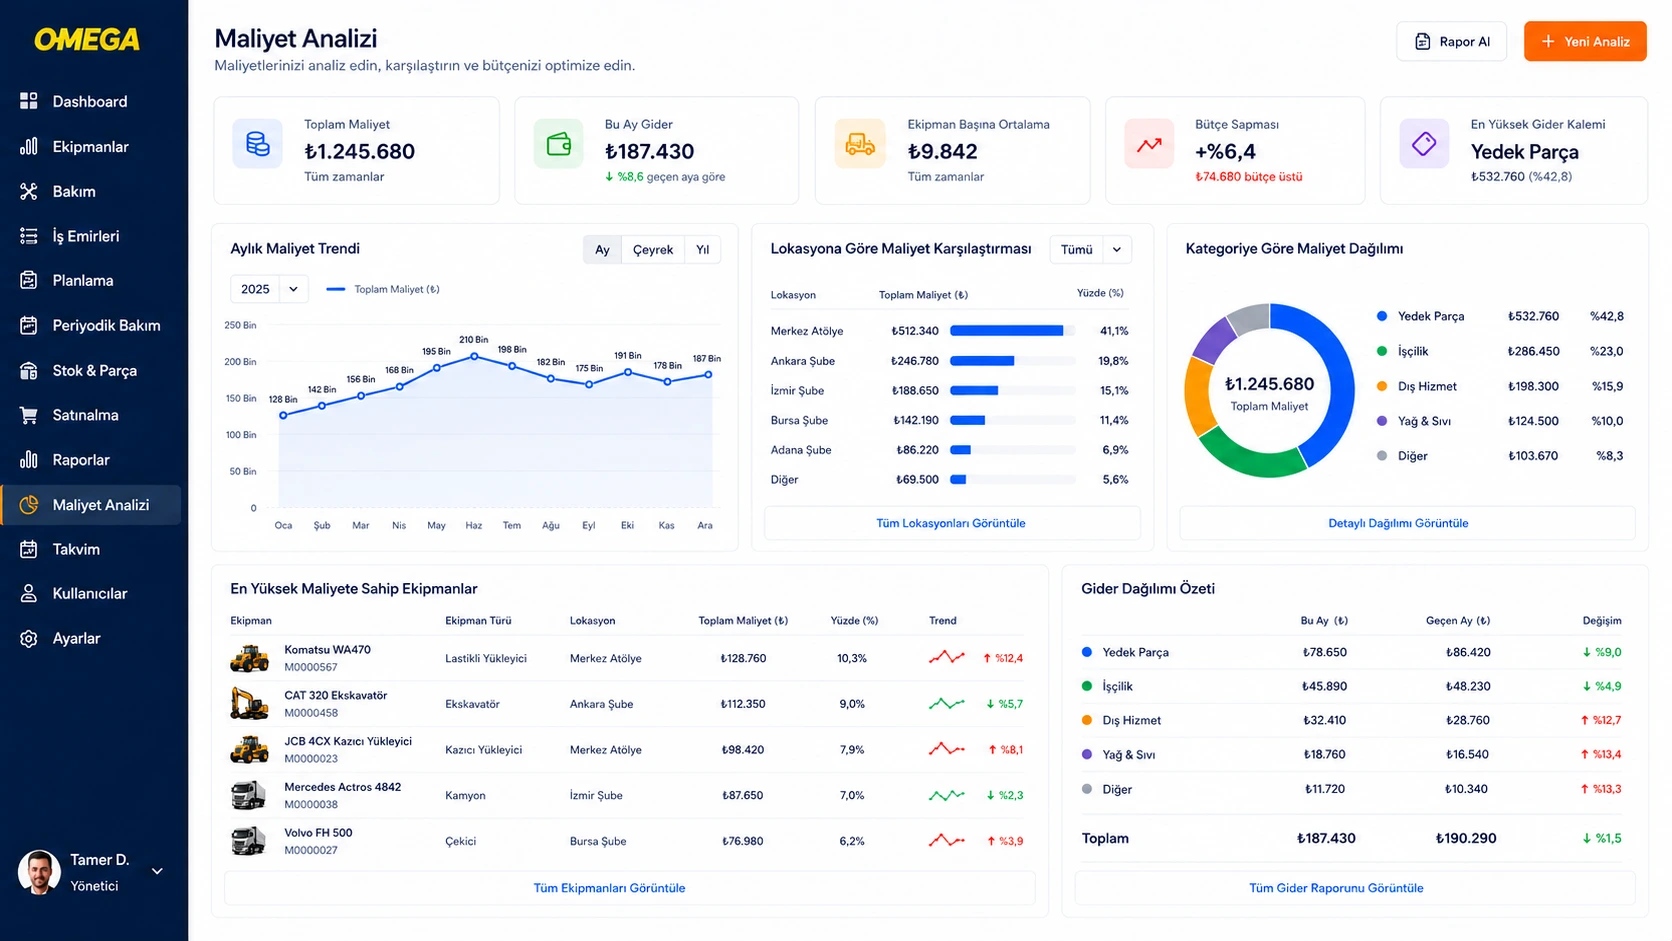This screenshot has height=941, width=1672.
Task: Open Tüm Lokasyonları Görüntüle link
Action: pyautogui.click(x=951, y=523)
